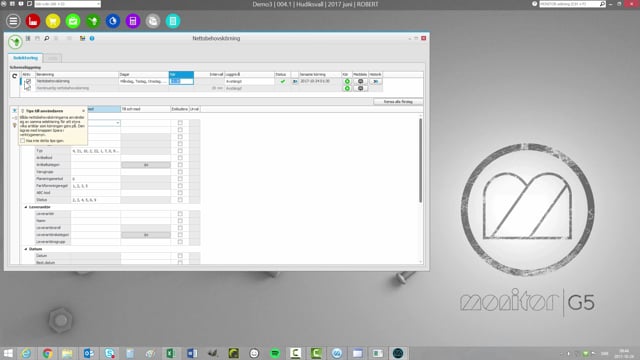Click the colored chart icon in toolbar
640x360 pixels.
(x=82, y=38)
